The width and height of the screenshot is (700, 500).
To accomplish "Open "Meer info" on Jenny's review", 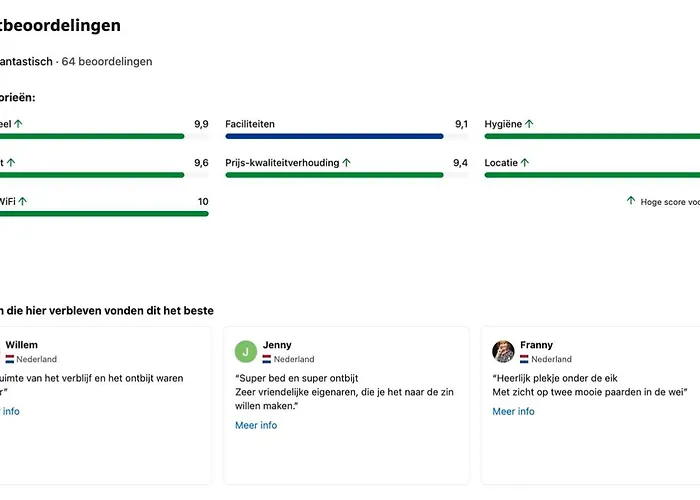I will pyautogui.click(x=256, y=425).
